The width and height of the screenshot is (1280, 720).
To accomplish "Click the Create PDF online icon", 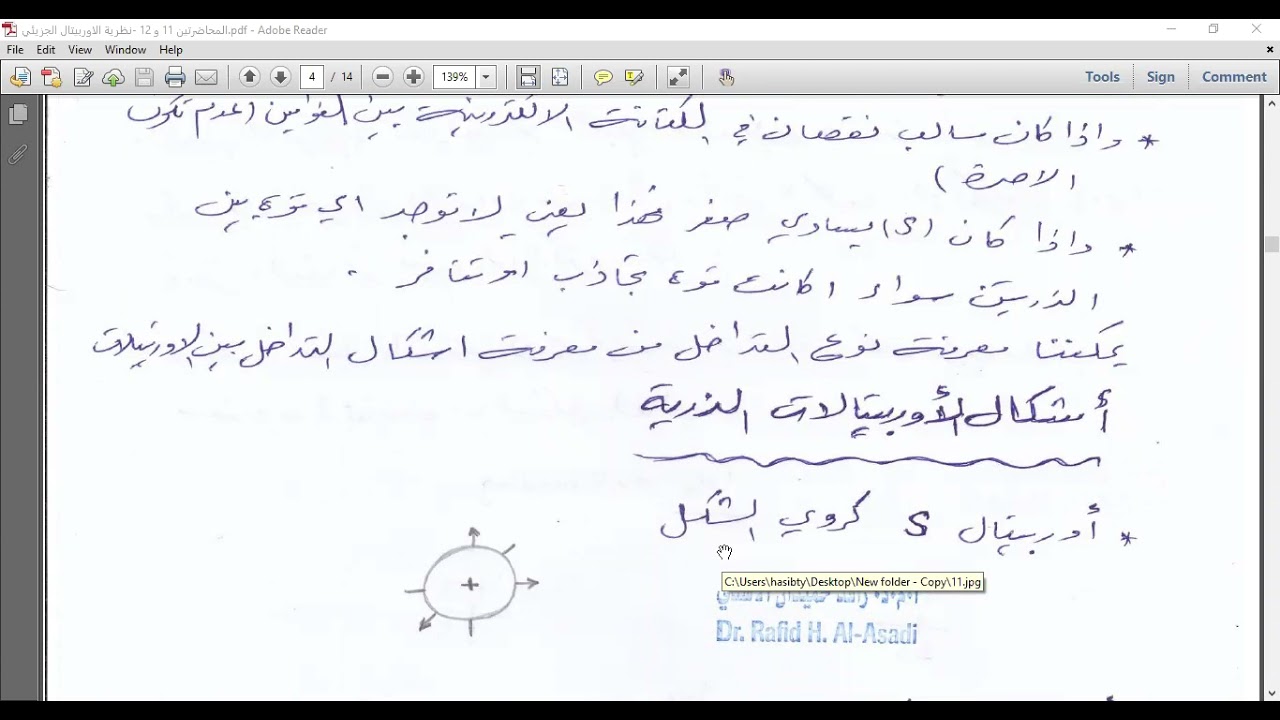I will pyautogui.click(x=51, y=77).
